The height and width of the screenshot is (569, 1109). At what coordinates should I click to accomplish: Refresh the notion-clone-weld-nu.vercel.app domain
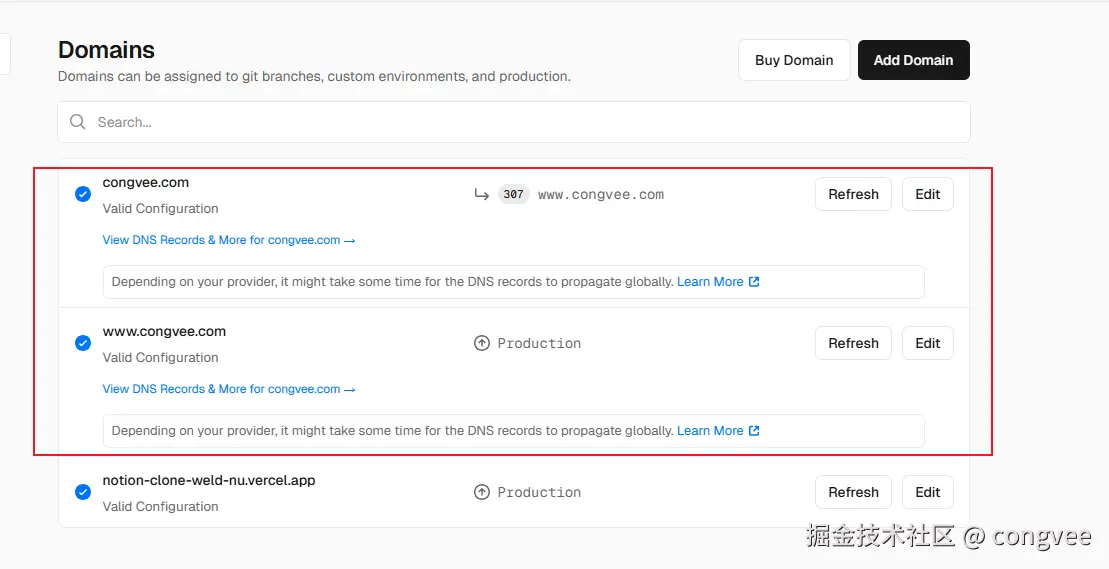point(853,492)
